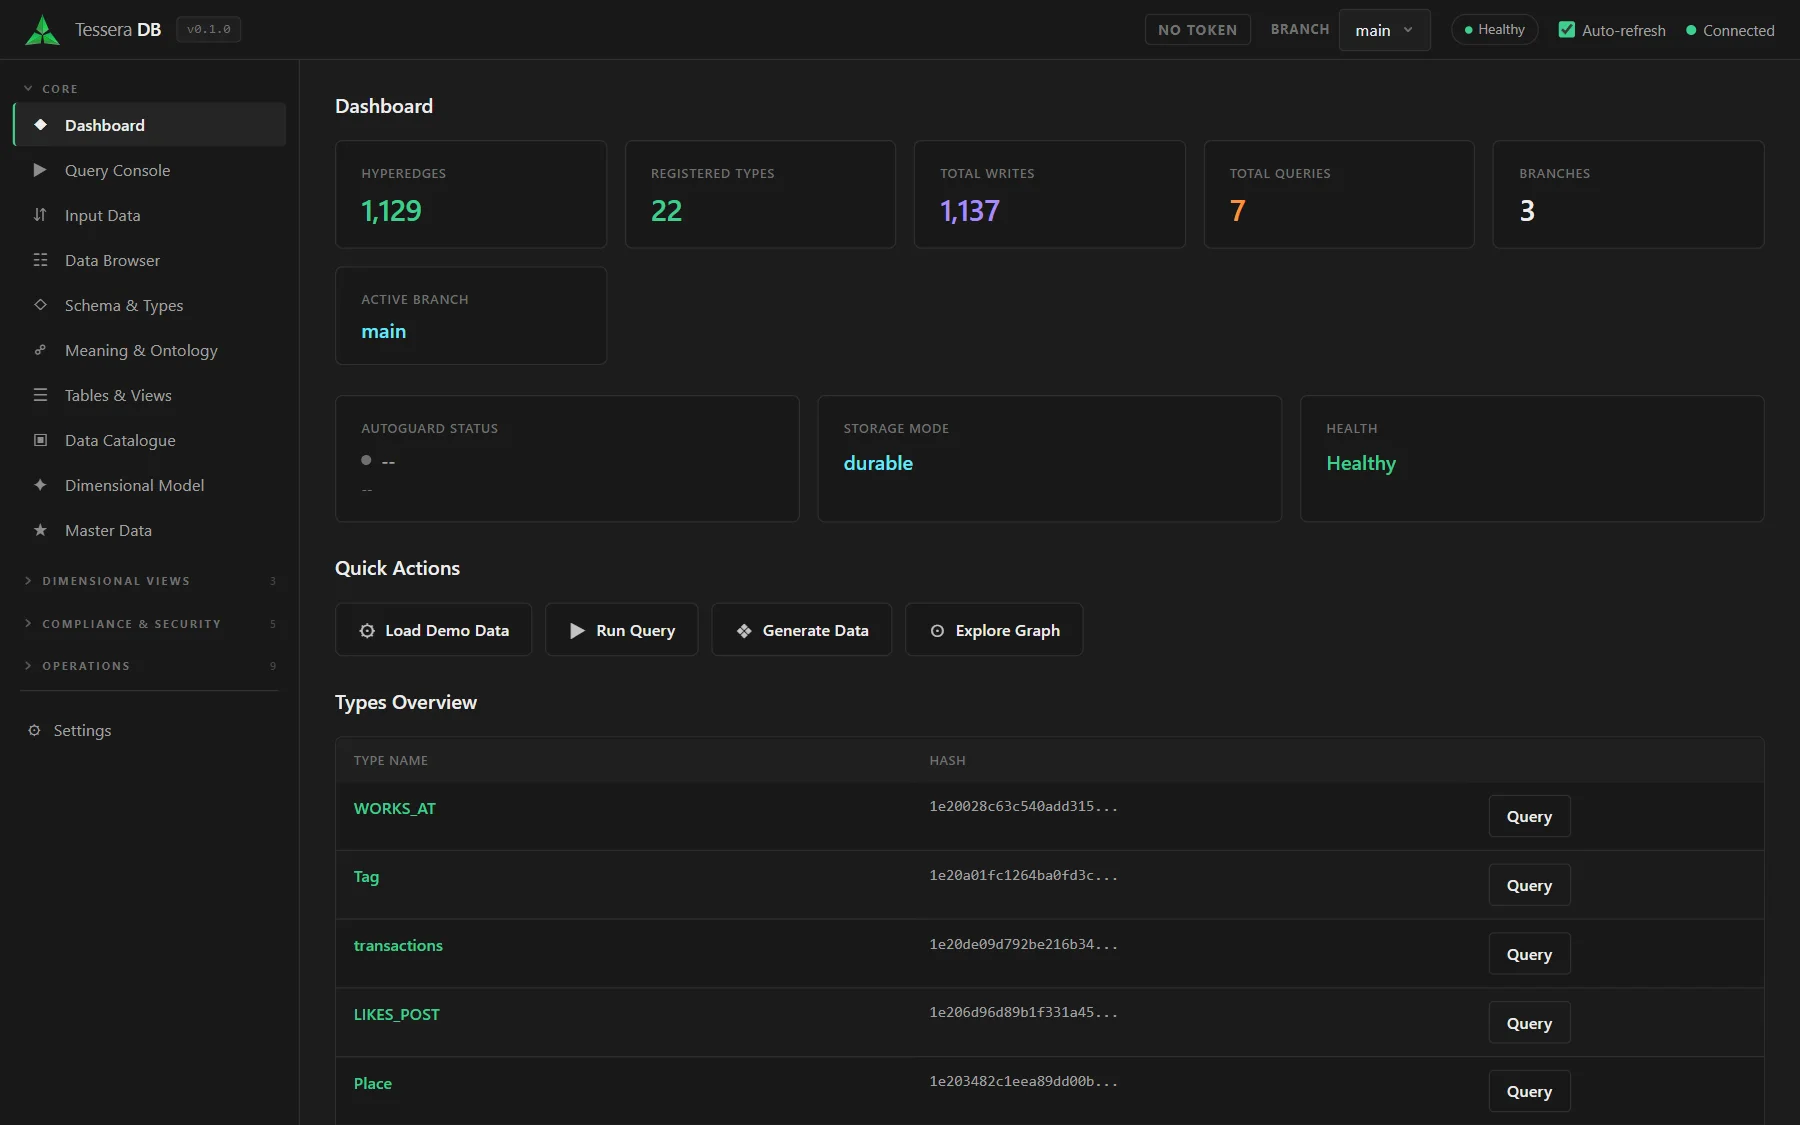Image resolution: width=1800 pixels, height=1125 pixels.
Task: Click the Dimensional Model sparkle icon
Action: point(40,485)
